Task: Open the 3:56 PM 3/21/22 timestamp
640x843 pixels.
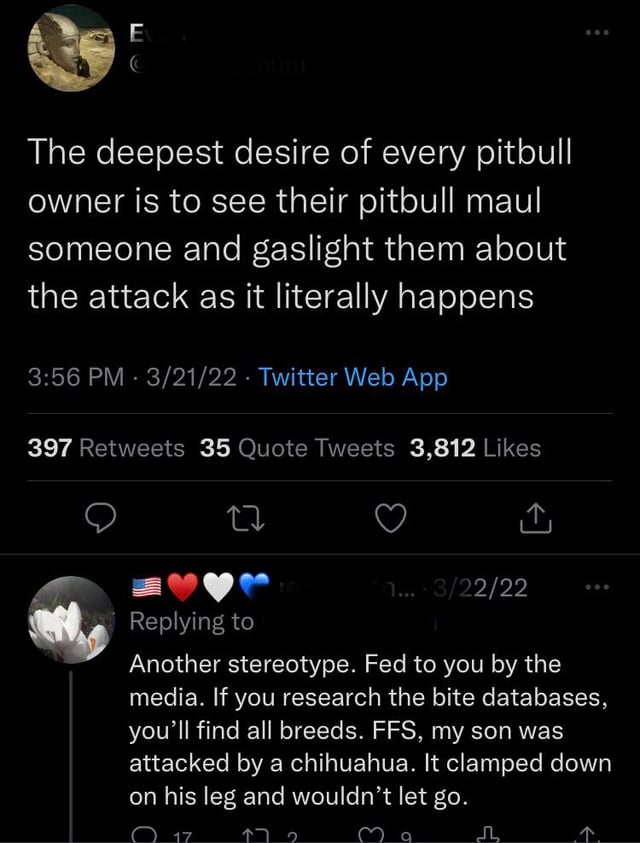Action: click(132, 377)
